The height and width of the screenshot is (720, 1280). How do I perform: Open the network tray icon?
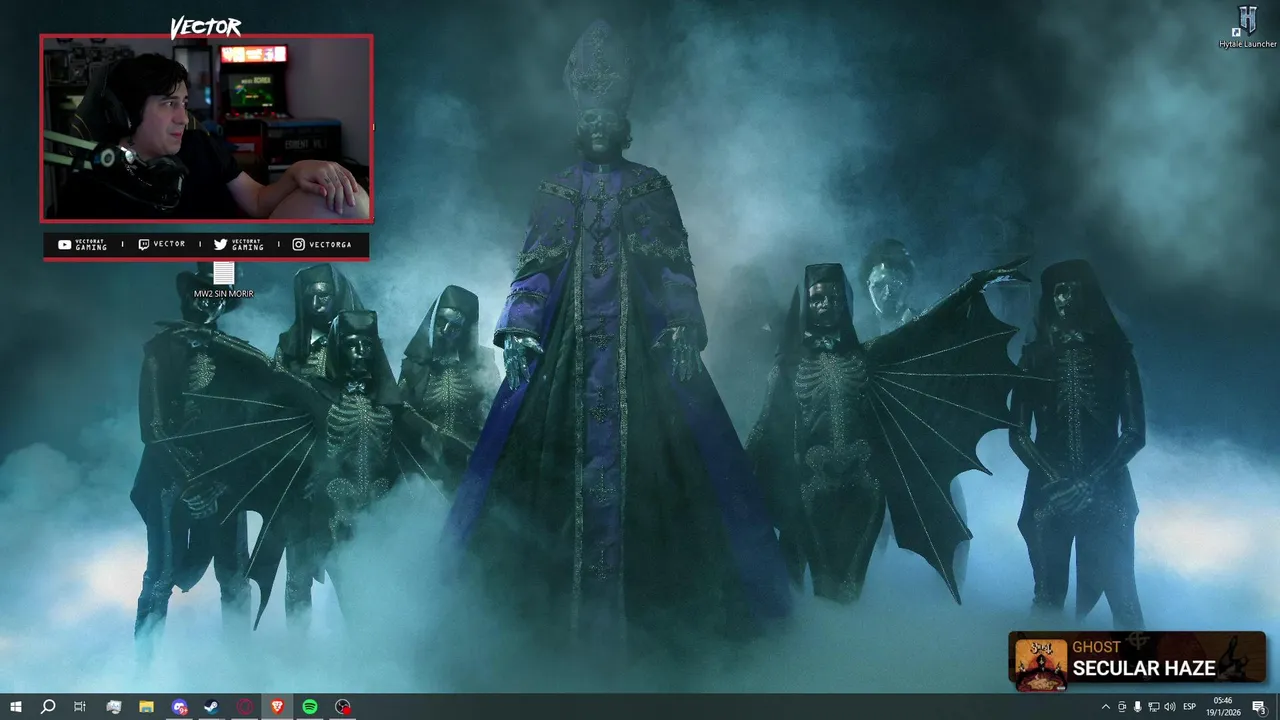[x=1154, y=707]
